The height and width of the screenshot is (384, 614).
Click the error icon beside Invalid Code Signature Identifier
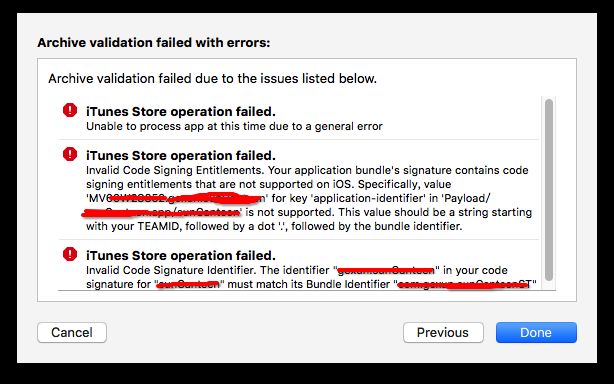click(70, 254)
